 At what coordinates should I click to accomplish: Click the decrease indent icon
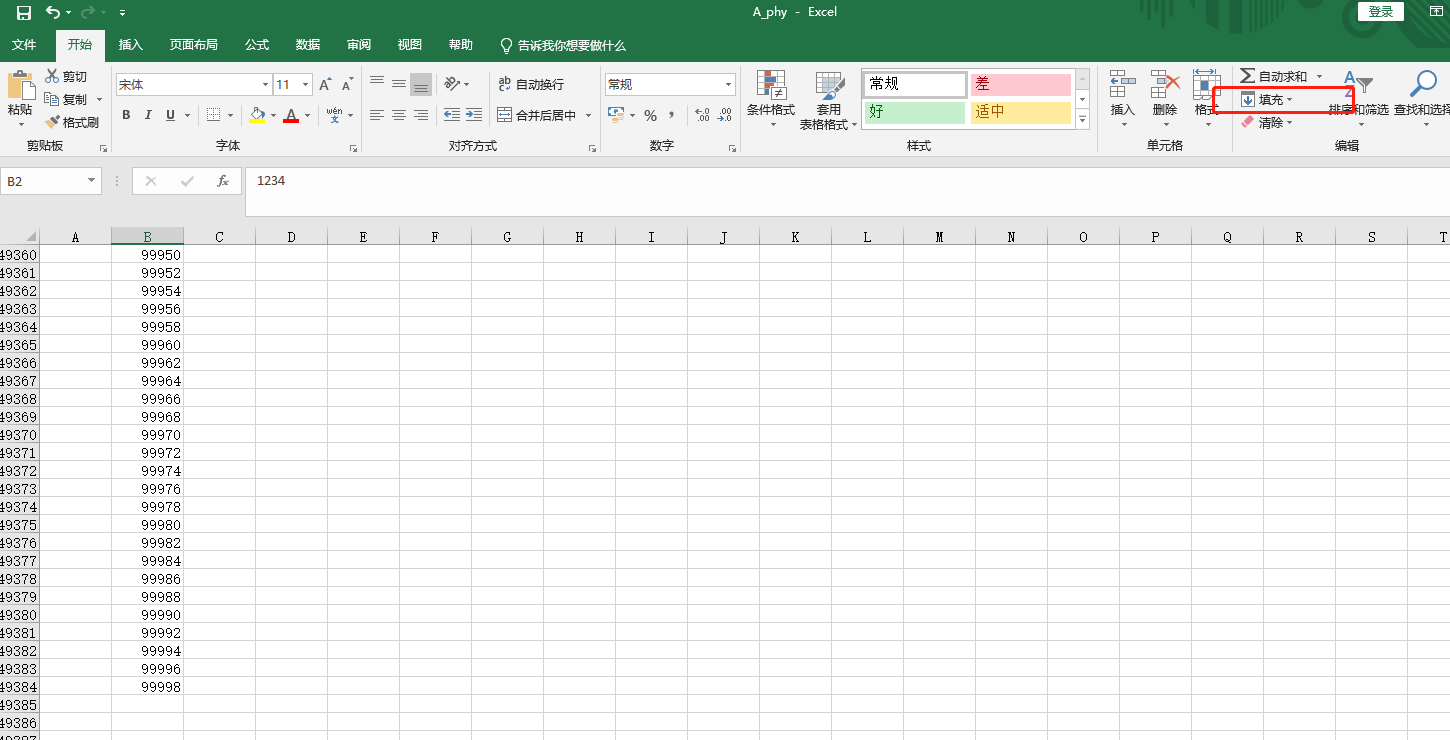452,115
